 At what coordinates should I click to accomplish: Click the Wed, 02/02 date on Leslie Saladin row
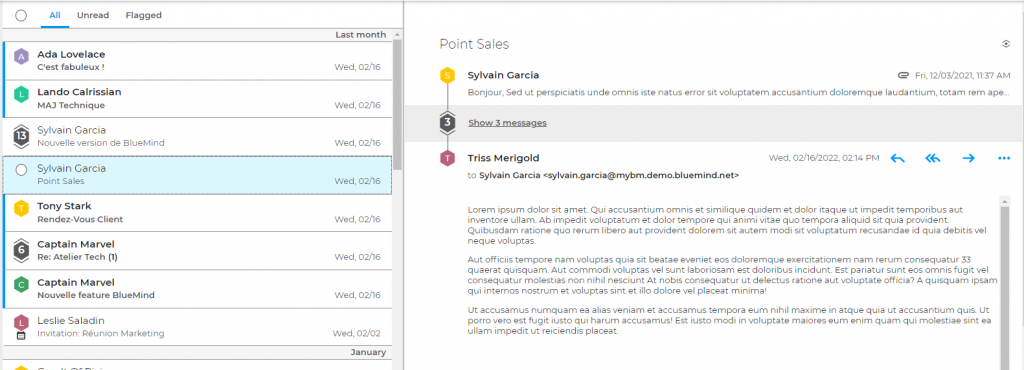pyautogui.click(x=357, y=333)
